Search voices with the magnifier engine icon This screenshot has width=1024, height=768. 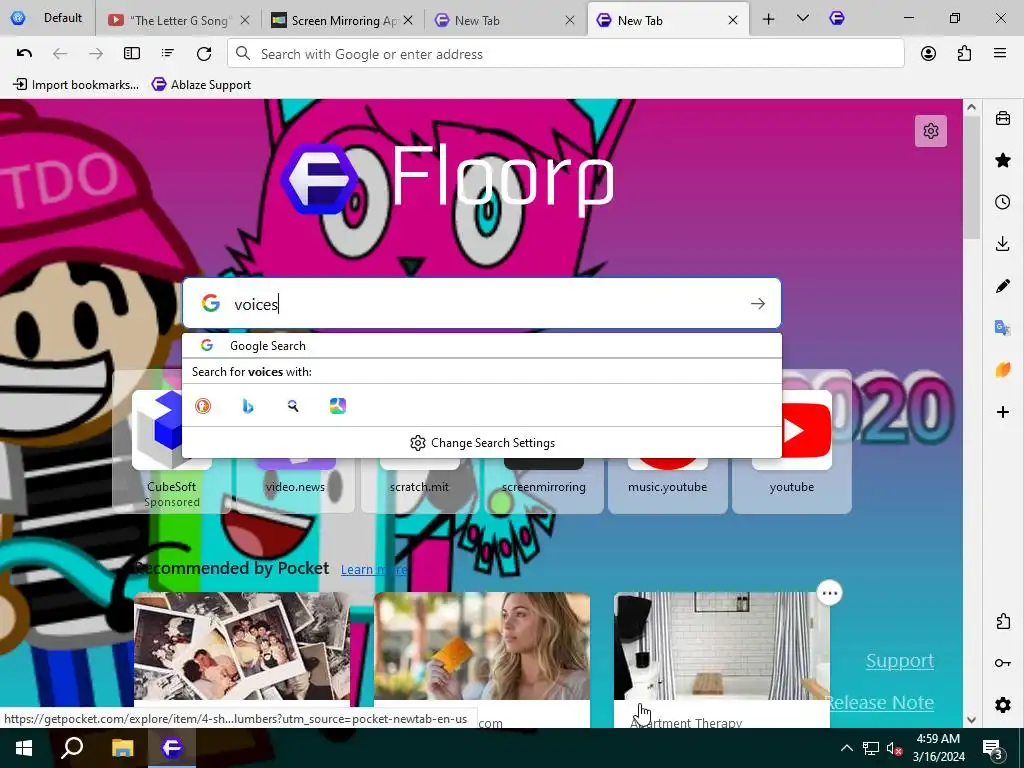293,406
